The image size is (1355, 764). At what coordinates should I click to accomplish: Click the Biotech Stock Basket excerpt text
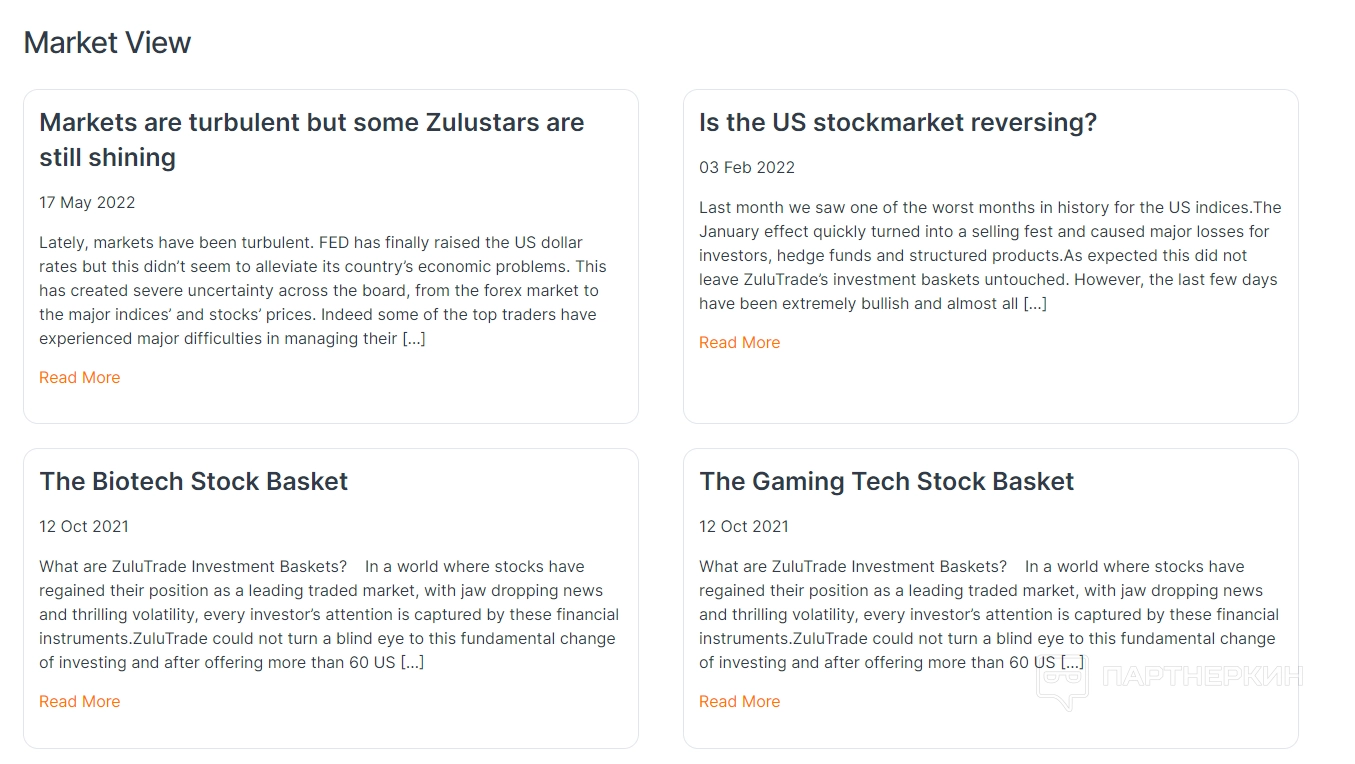point(328,614)
